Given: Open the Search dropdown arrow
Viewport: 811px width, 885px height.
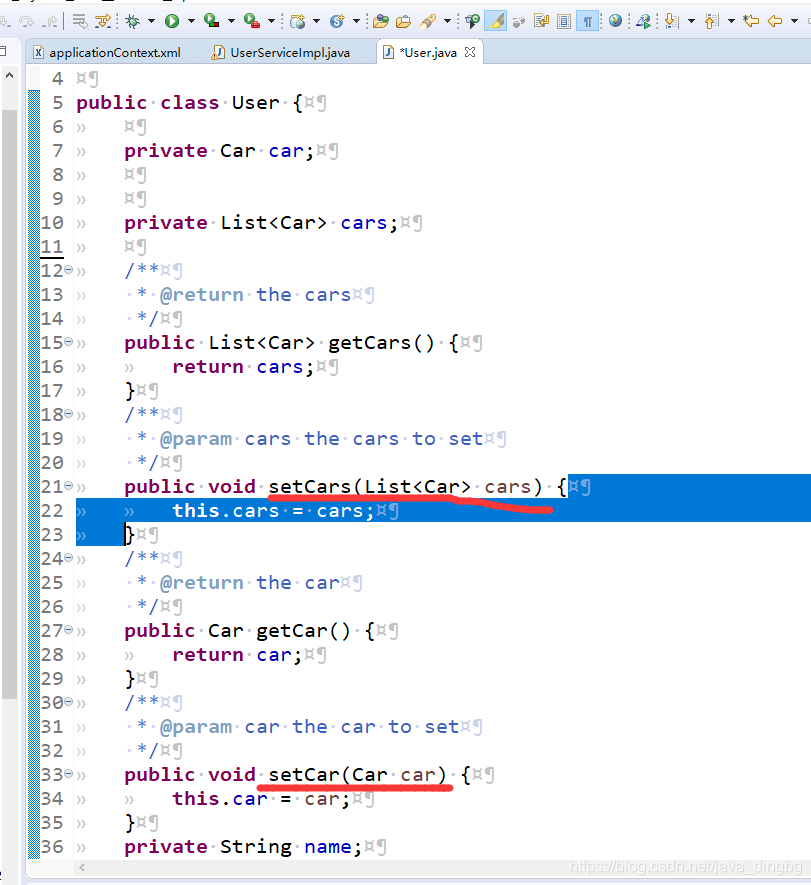Looking at the screenshot, I should point(448,21).
